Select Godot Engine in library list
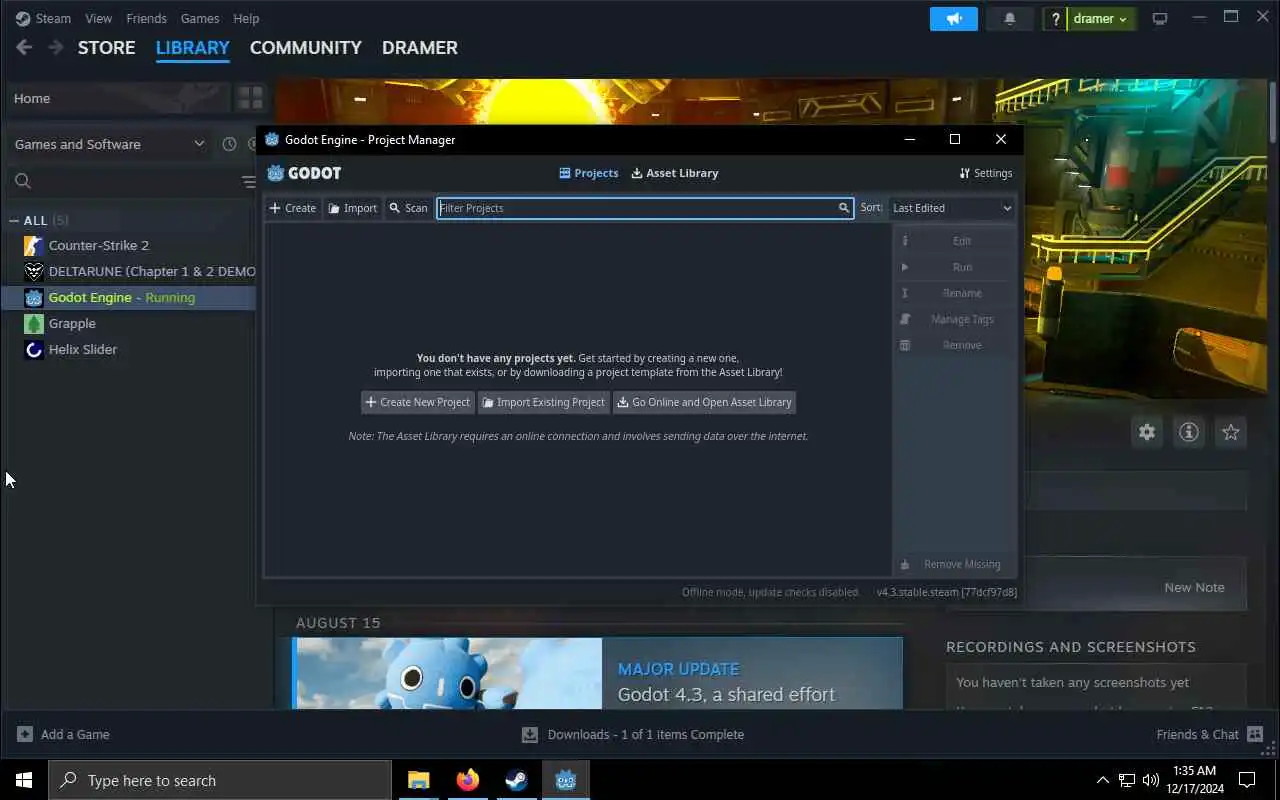Viewport: 1280px width, 800px height. point(129,297)
